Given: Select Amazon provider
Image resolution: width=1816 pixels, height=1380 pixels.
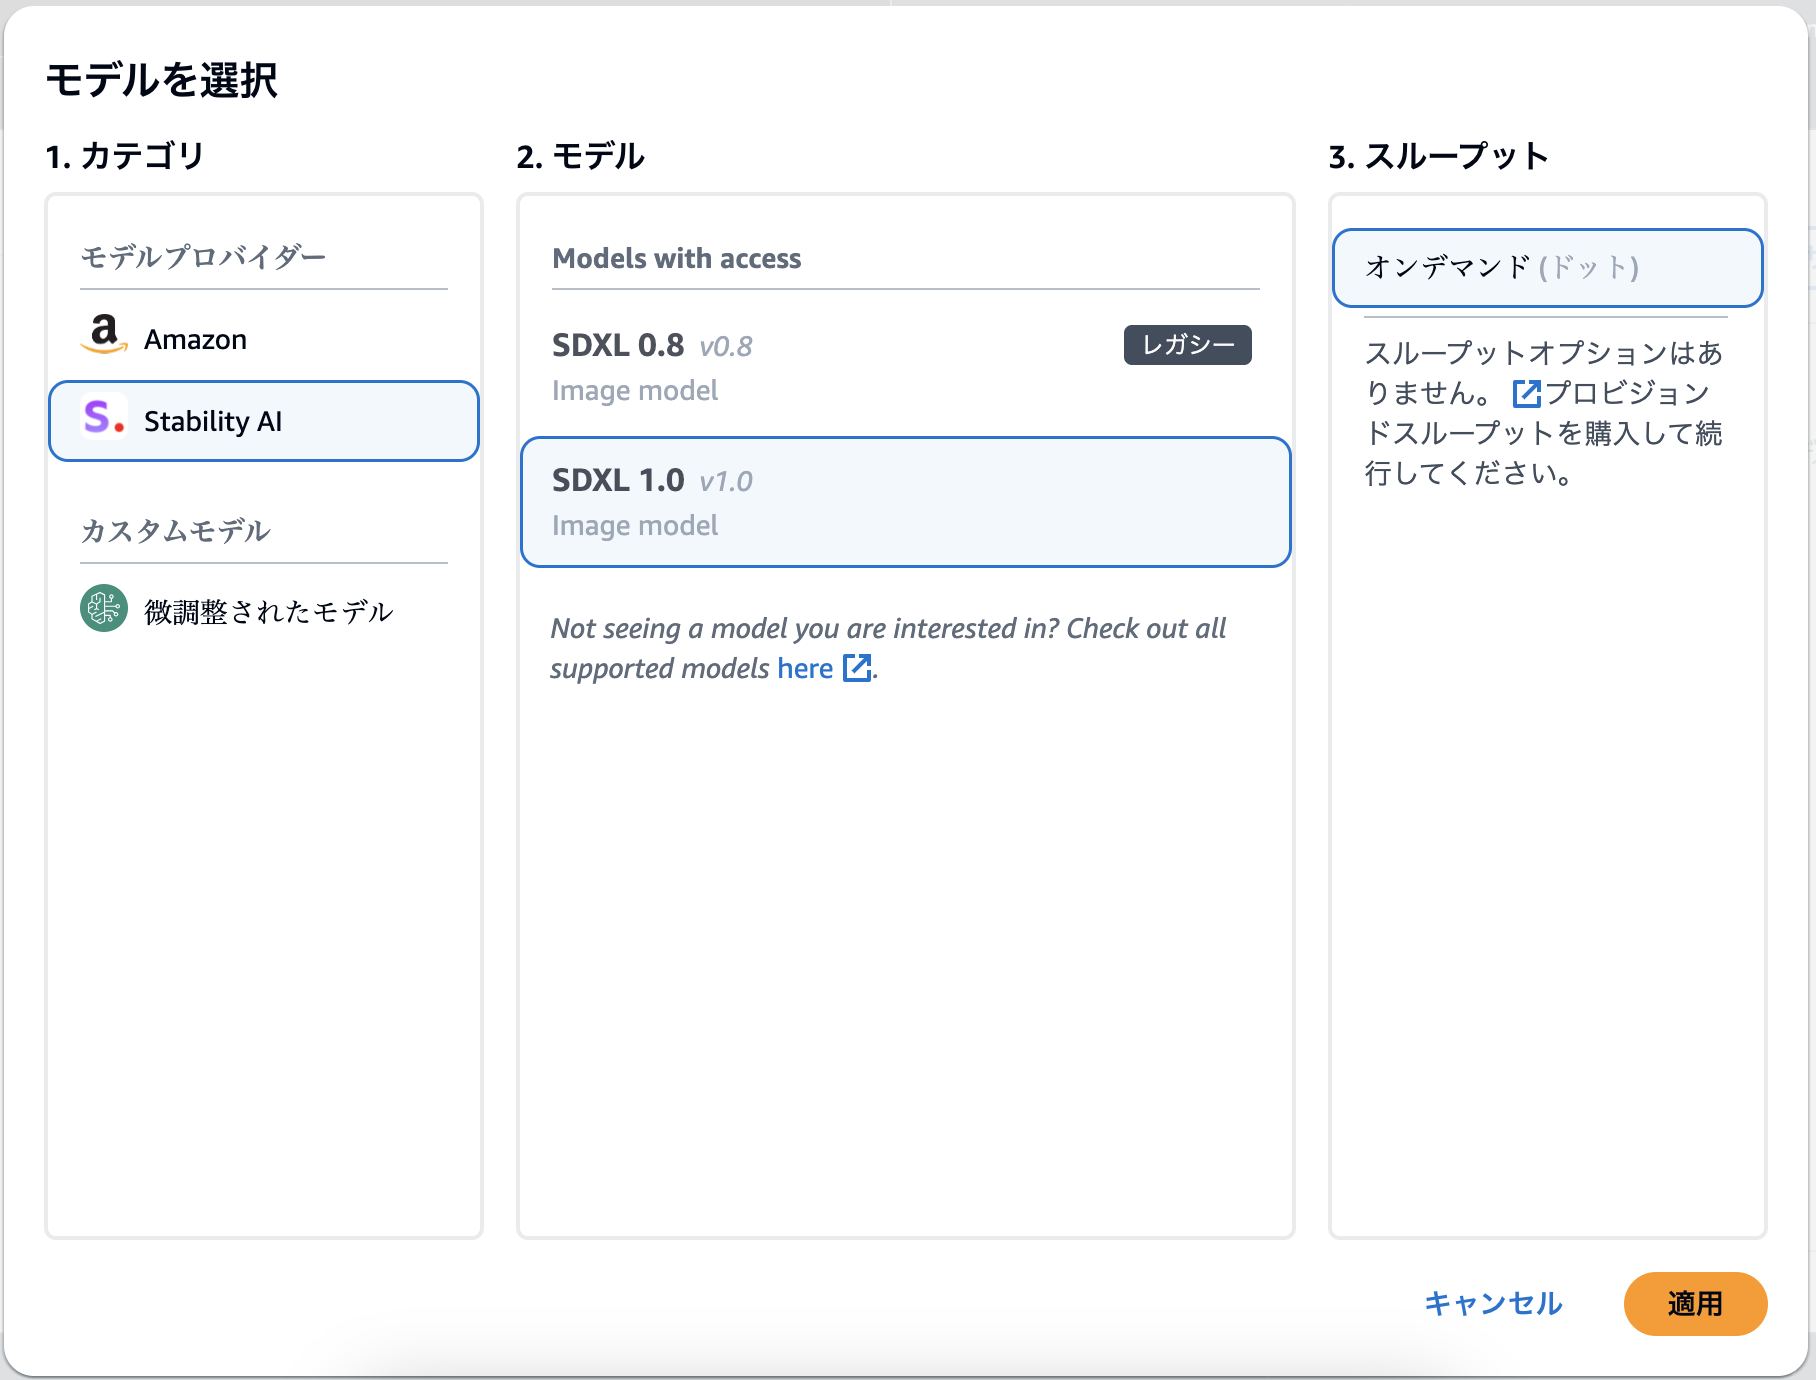Looking at the screenshot, I should coord(264,339).
